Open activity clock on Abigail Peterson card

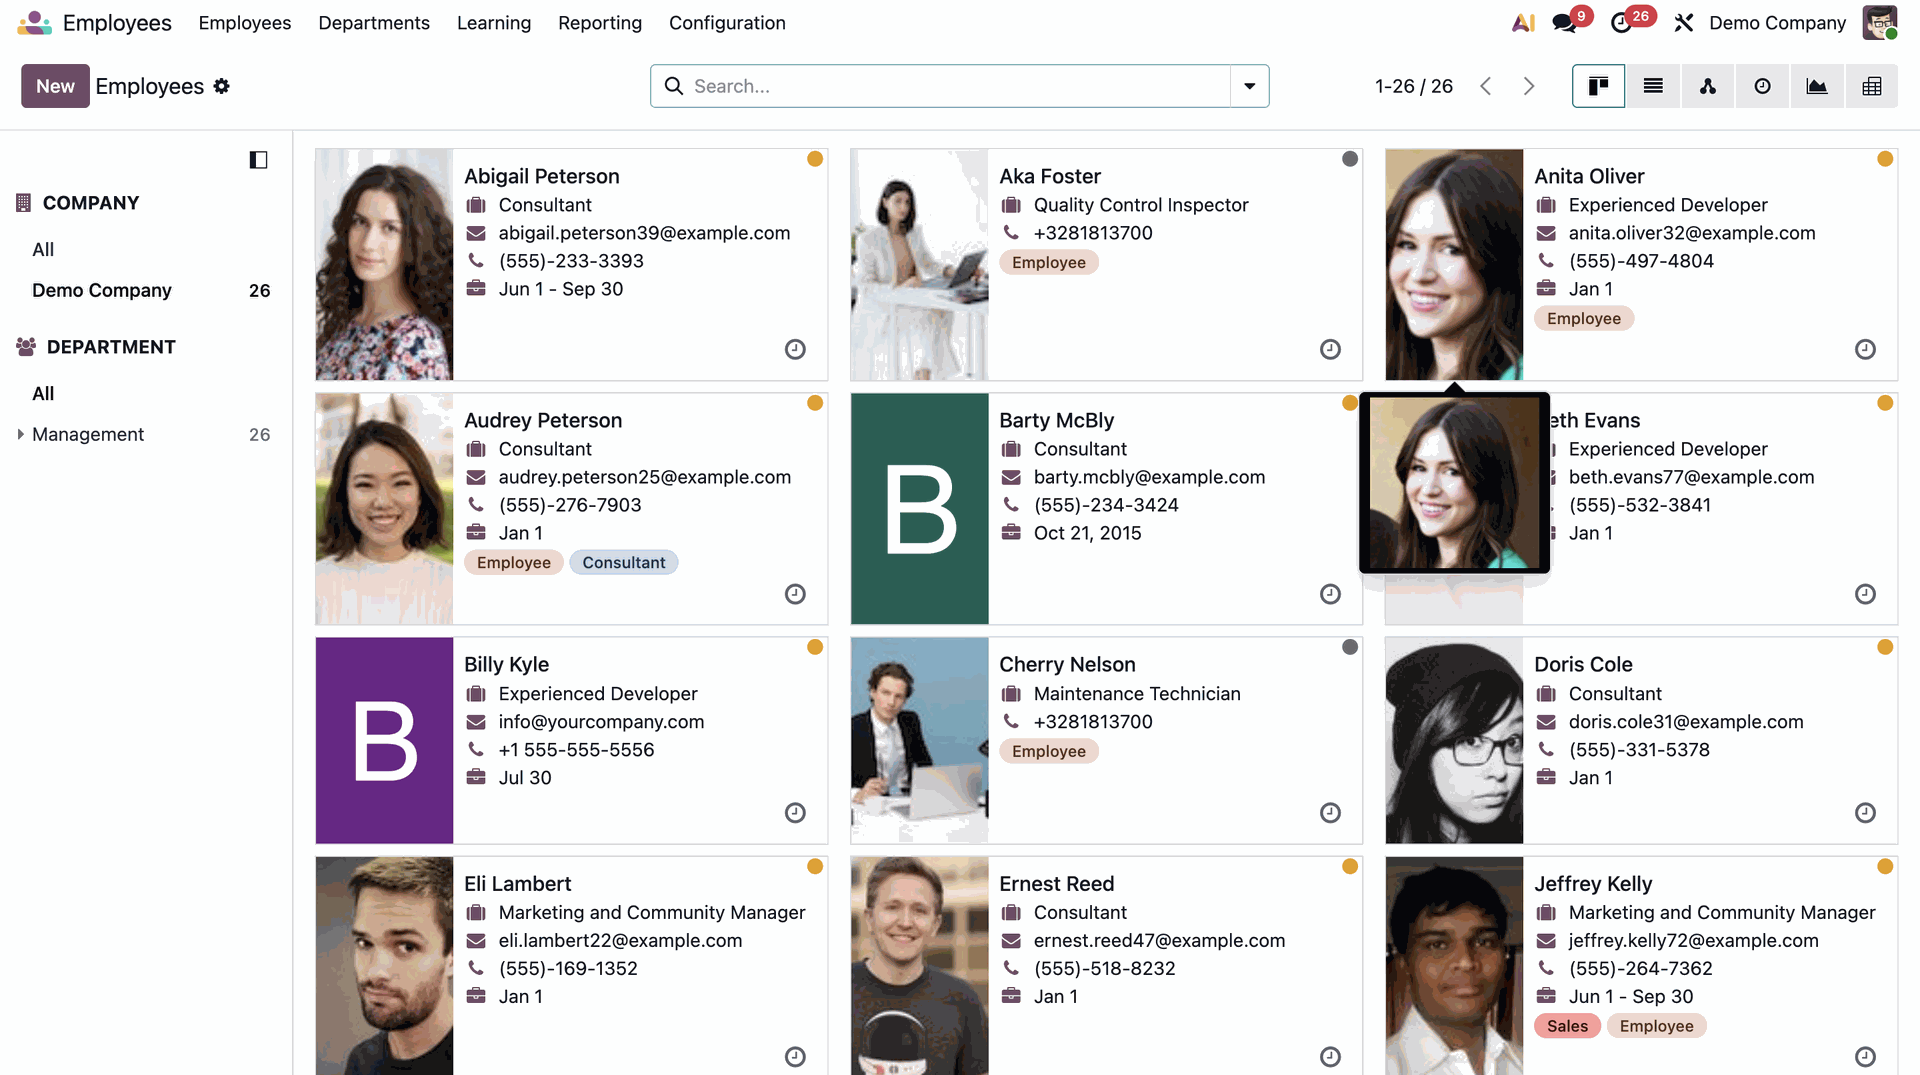click(x=795, y=349)
